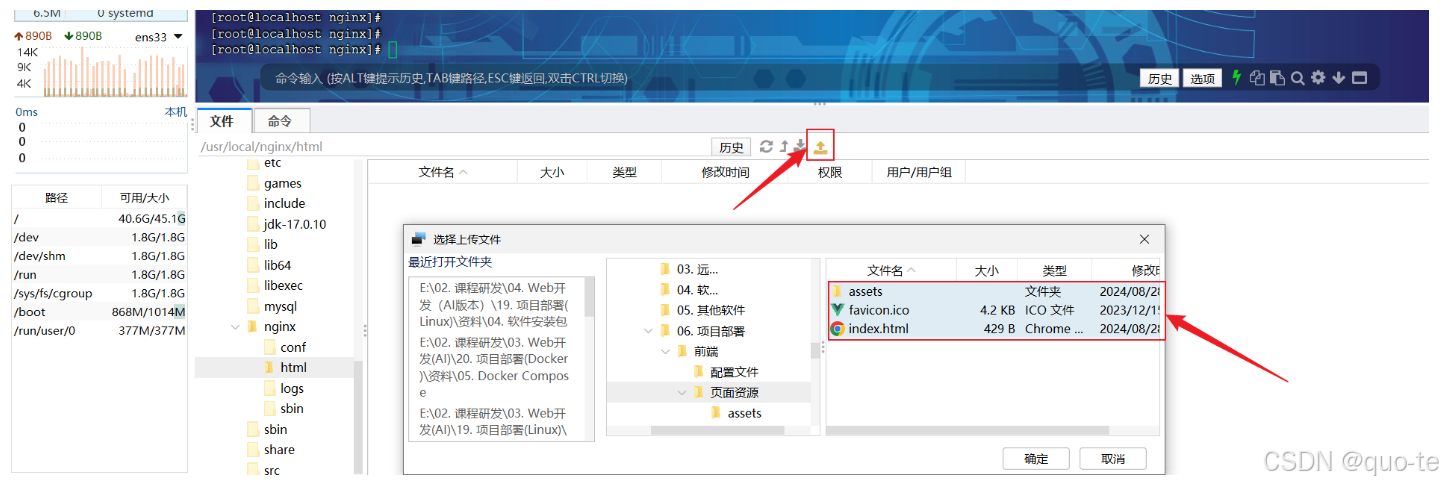Sort upload dialog files by 大小 column

coord(986,270)
